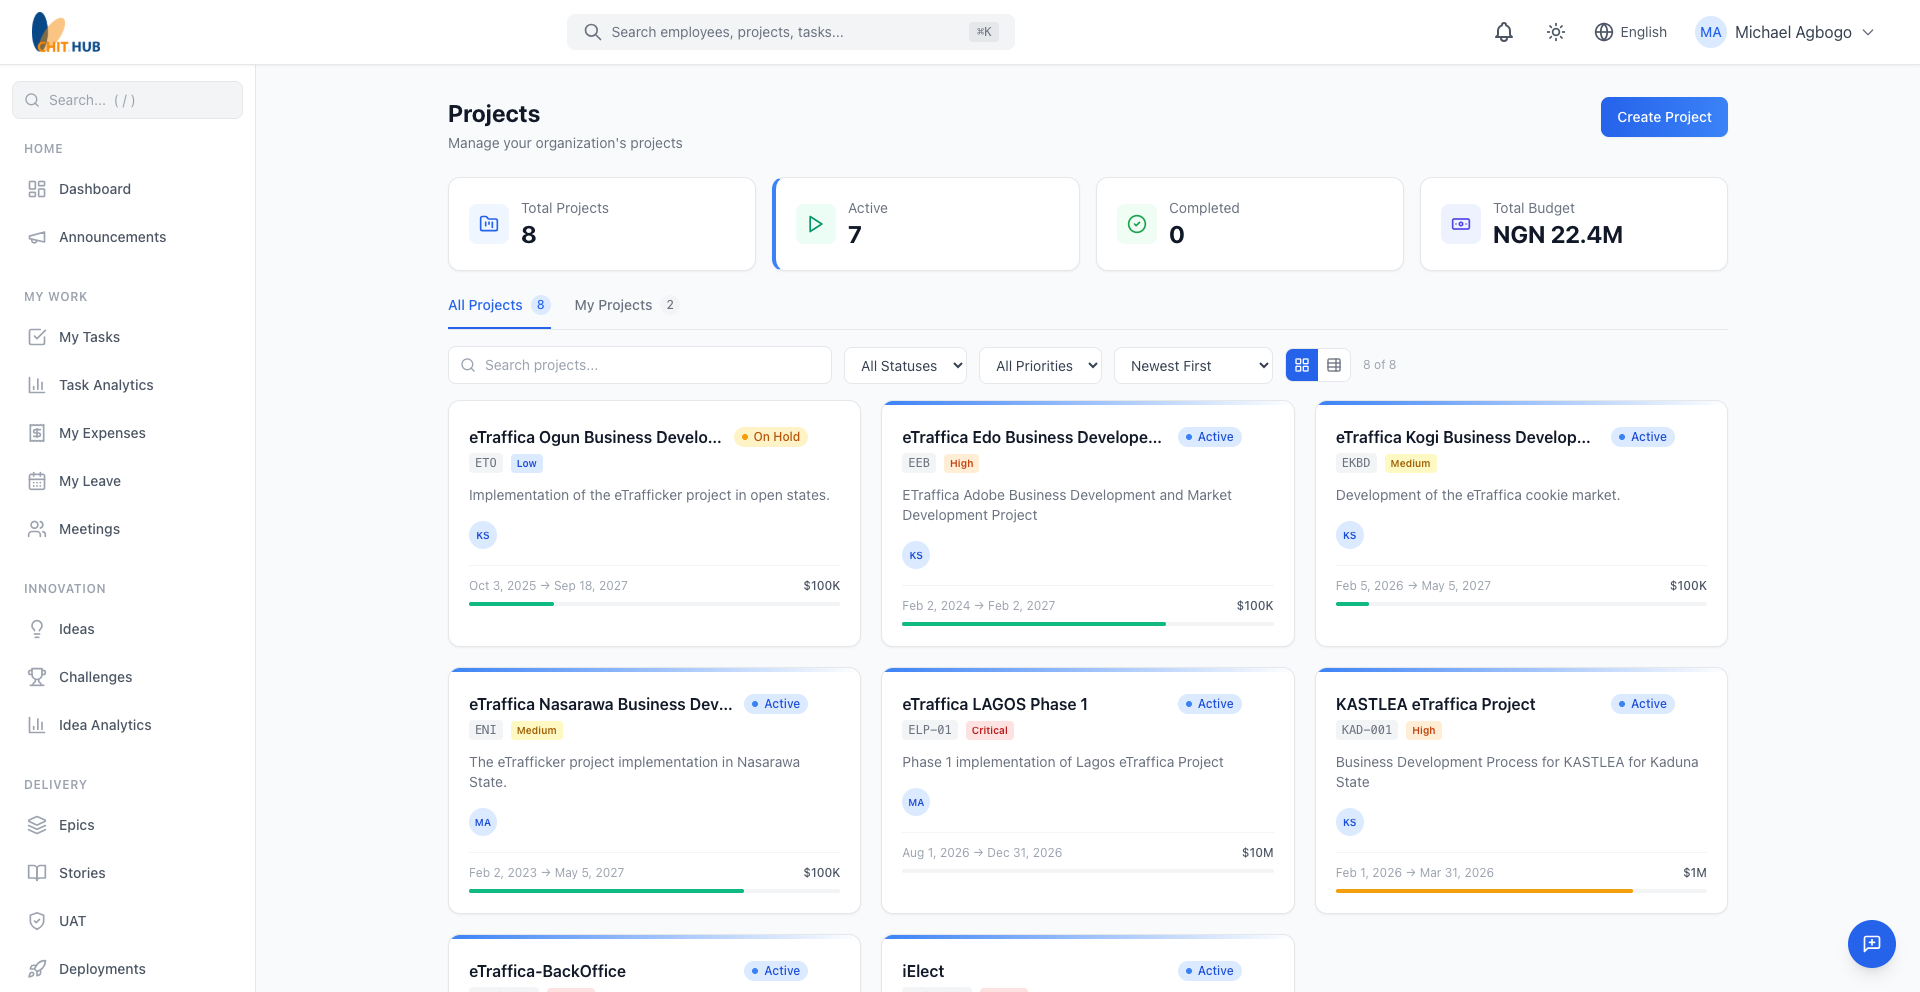The image size is (1920, 992).
Task: Open Ideas lightbulb icon
Action: click(x=37, y=629)
